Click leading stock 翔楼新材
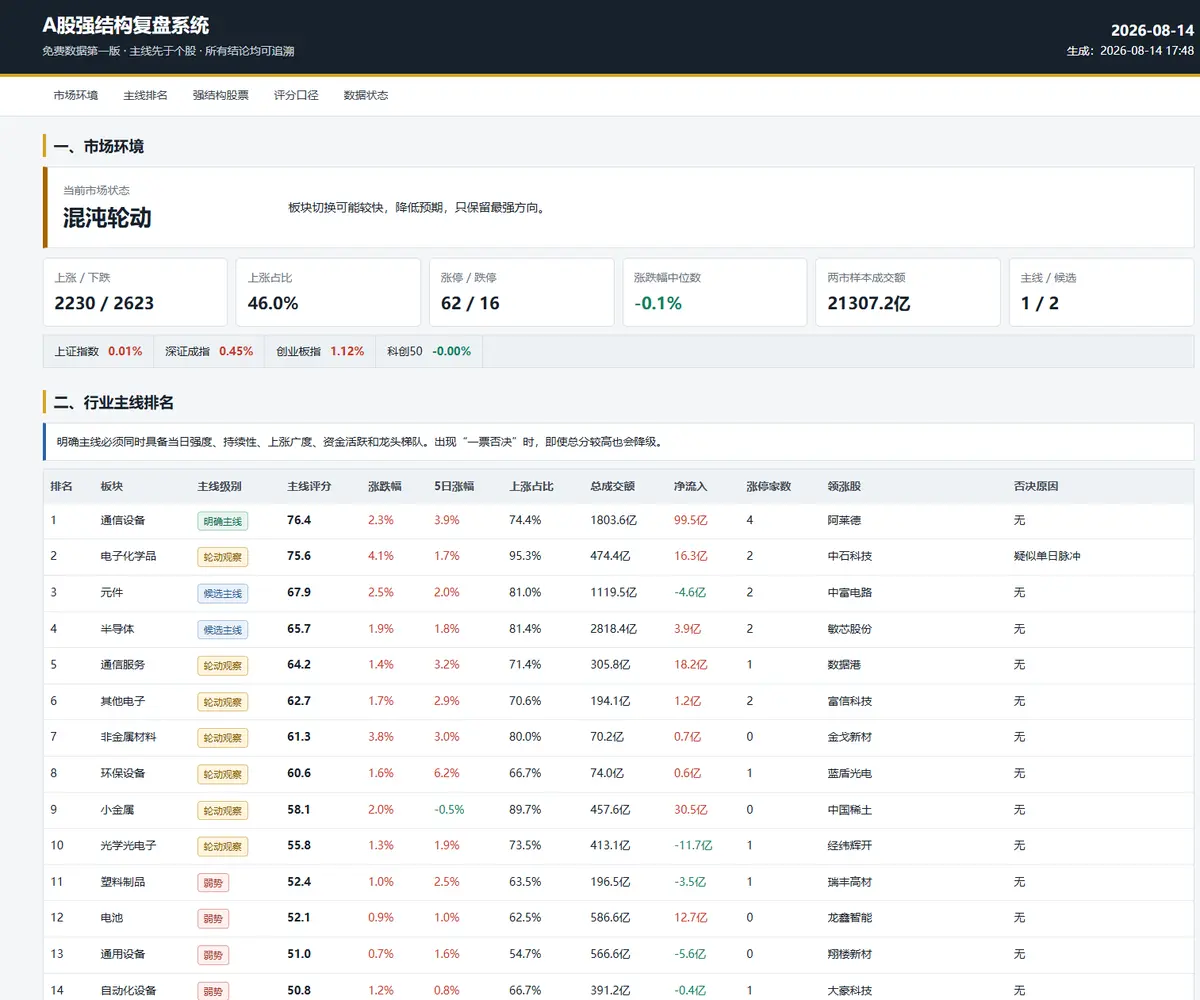The height and width of the screenshot is (1000, 1200). [850, 954]
